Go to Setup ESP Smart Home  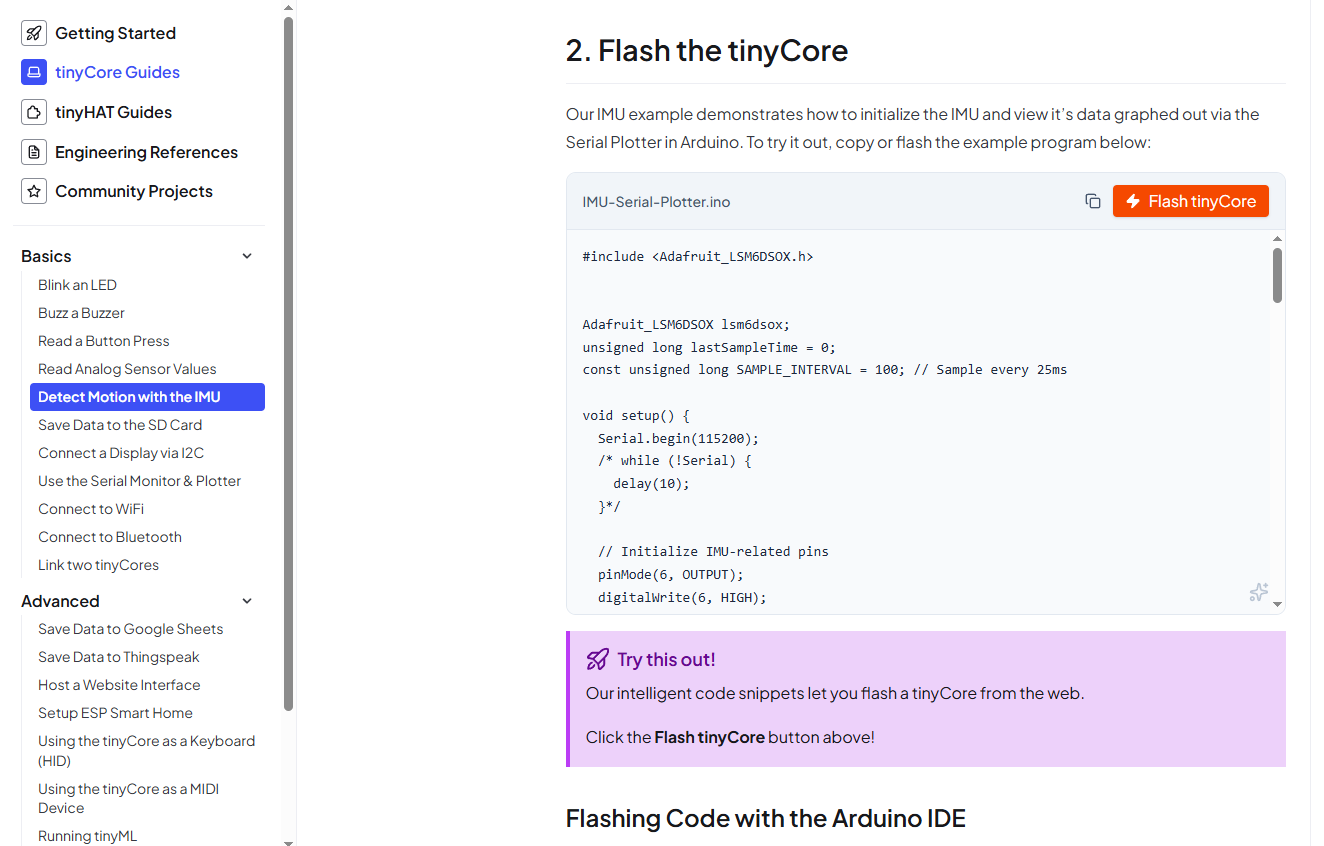click(115, 713)
